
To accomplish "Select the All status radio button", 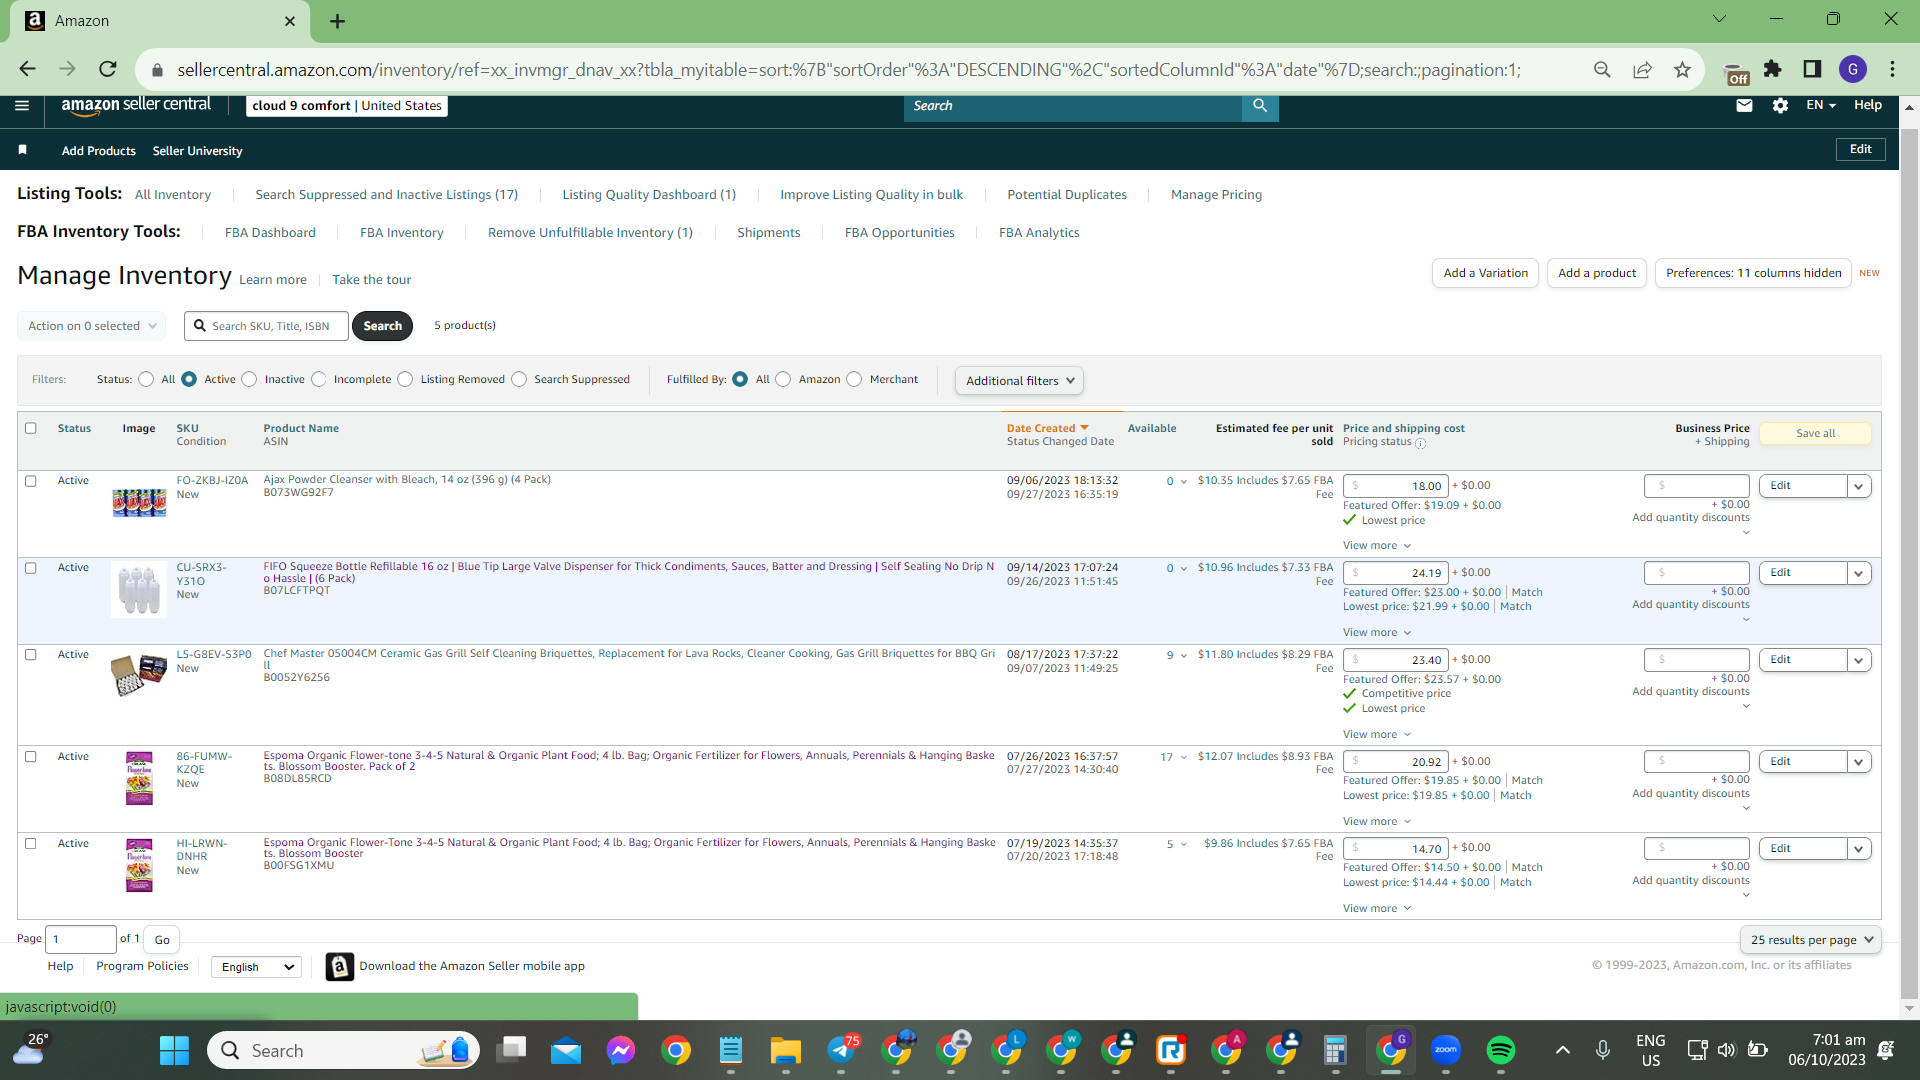I will 146,379.
